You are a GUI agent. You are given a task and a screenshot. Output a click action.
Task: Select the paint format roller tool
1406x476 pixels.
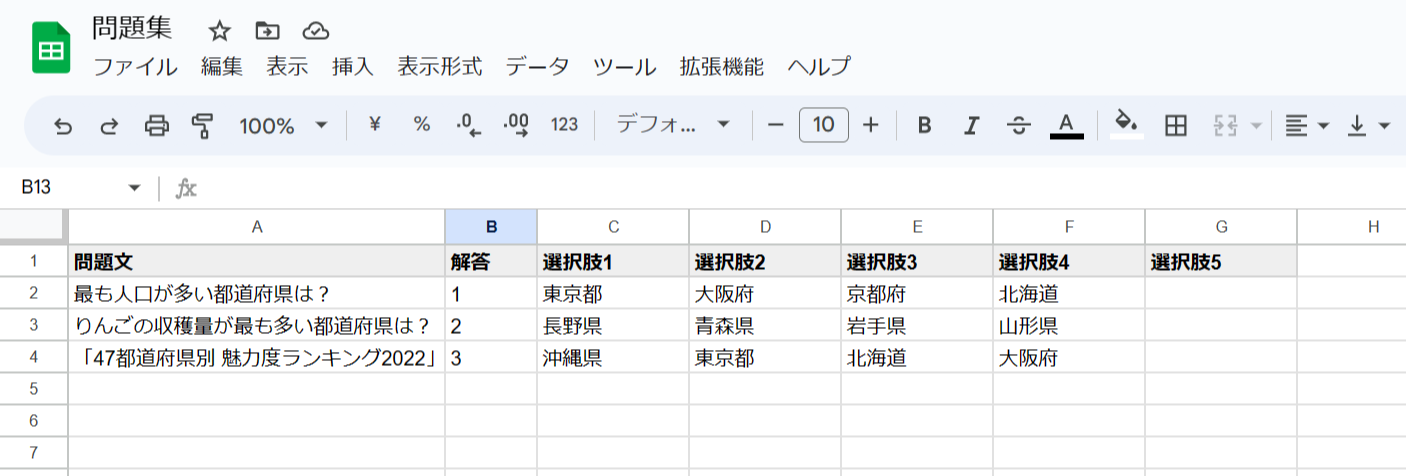click(203, 126)
